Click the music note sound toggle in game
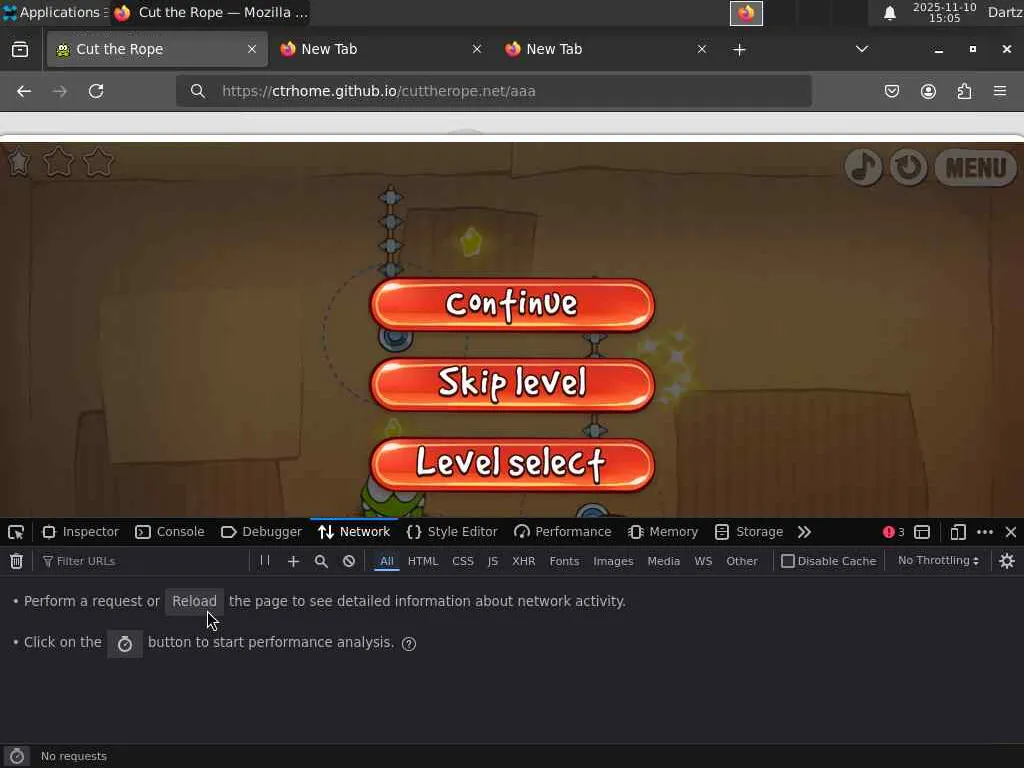The width and height of the screenshot is (1024, 768). [863, 167]
